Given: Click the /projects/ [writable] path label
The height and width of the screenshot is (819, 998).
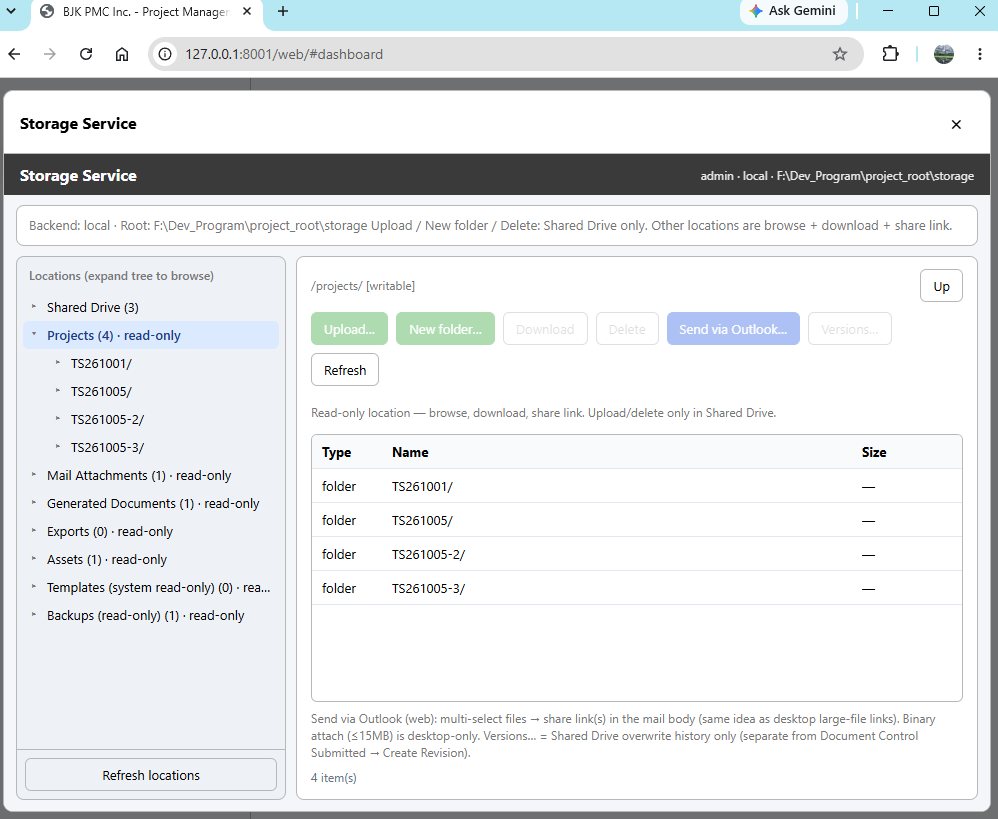Looking at the screenshot, I should click(x=363, y=286).
